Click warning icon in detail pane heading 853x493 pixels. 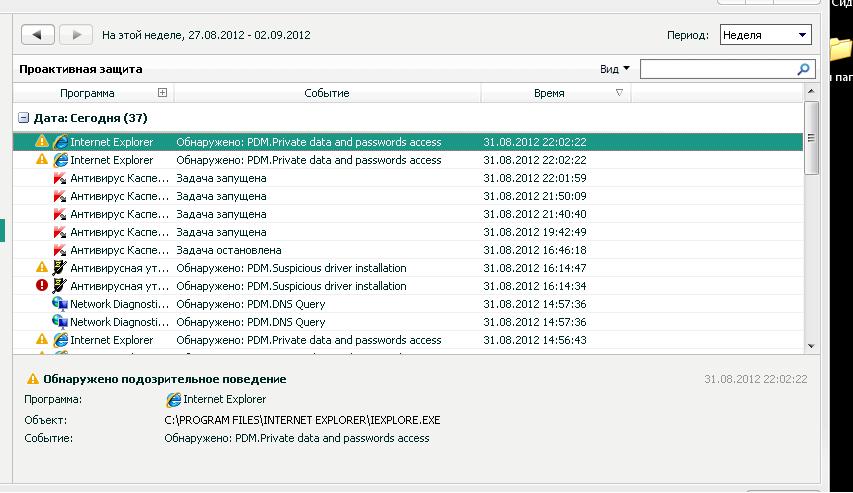coord(33,379)
